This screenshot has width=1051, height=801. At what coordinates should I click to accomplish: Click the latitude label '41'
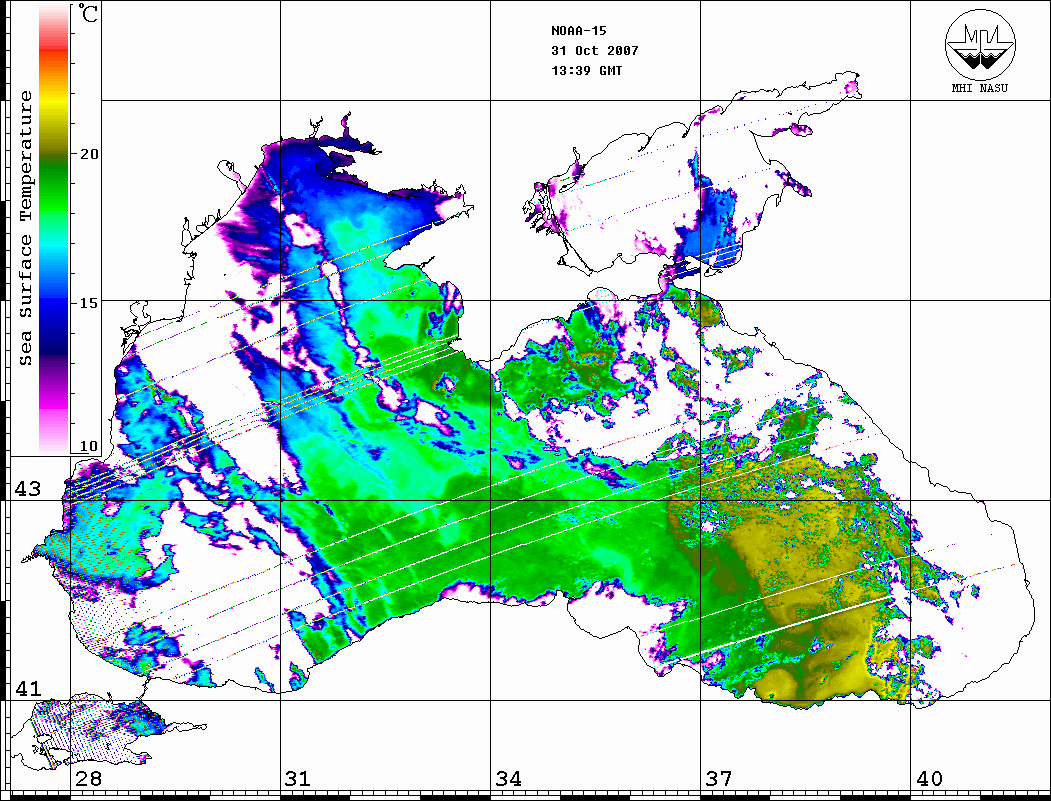coord(27,689)
